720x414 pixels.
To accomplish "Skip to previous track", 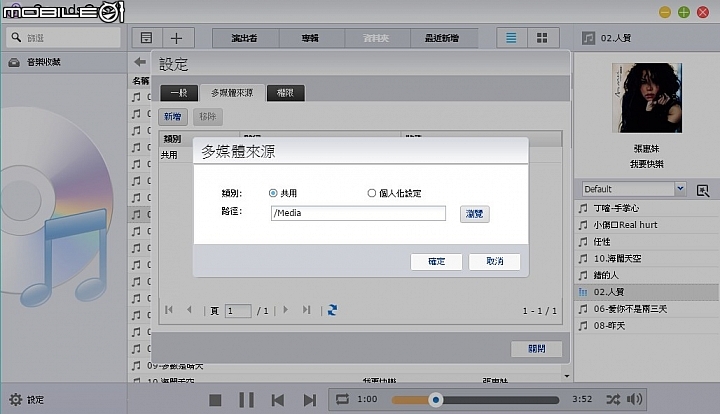I will (x=277, y=400).
